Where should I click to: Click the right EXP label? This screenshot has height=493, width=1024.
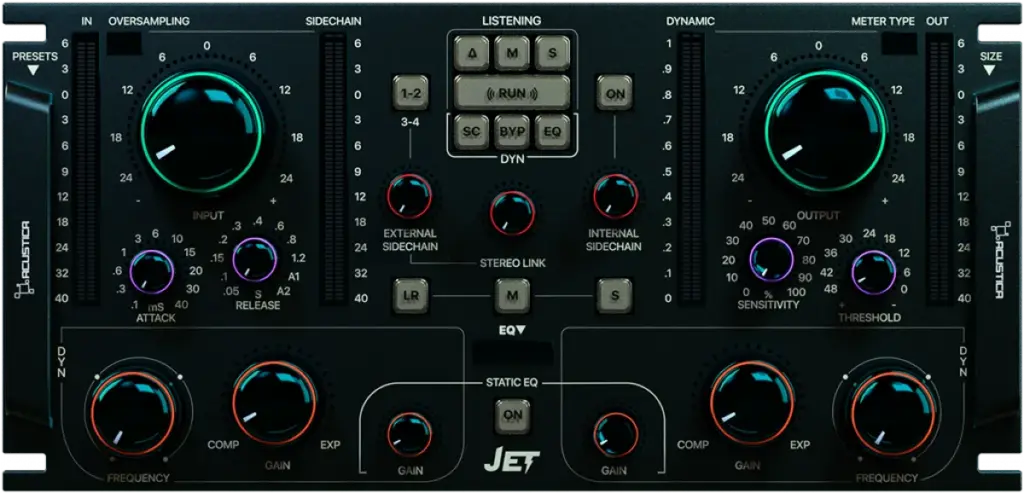(800, 445)
